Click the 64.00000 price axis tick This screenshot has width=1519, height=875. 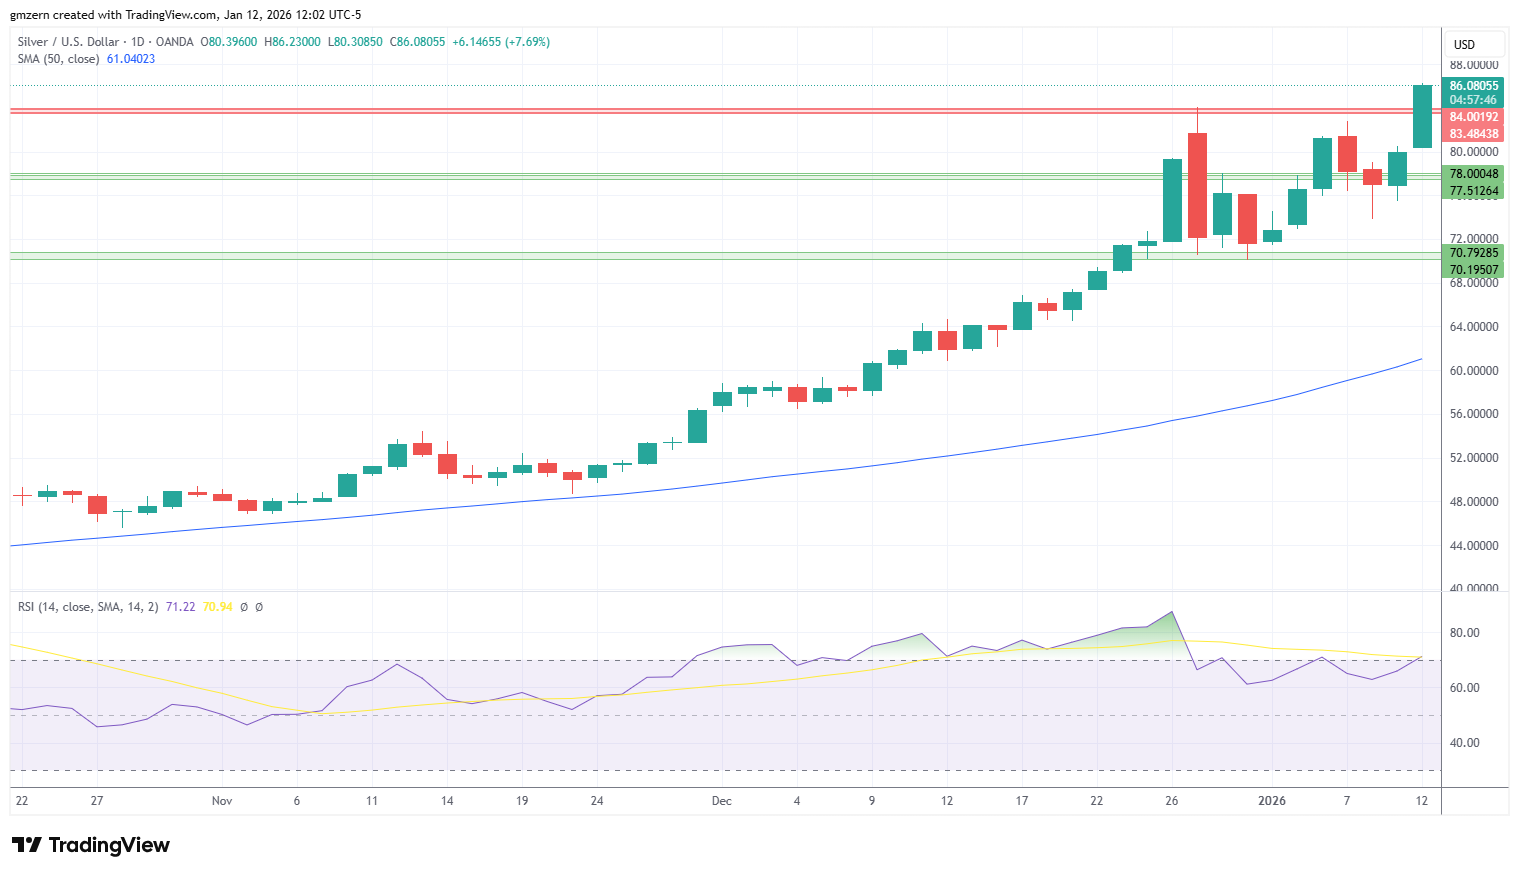pyautogui.click(x=1474, y=327)
